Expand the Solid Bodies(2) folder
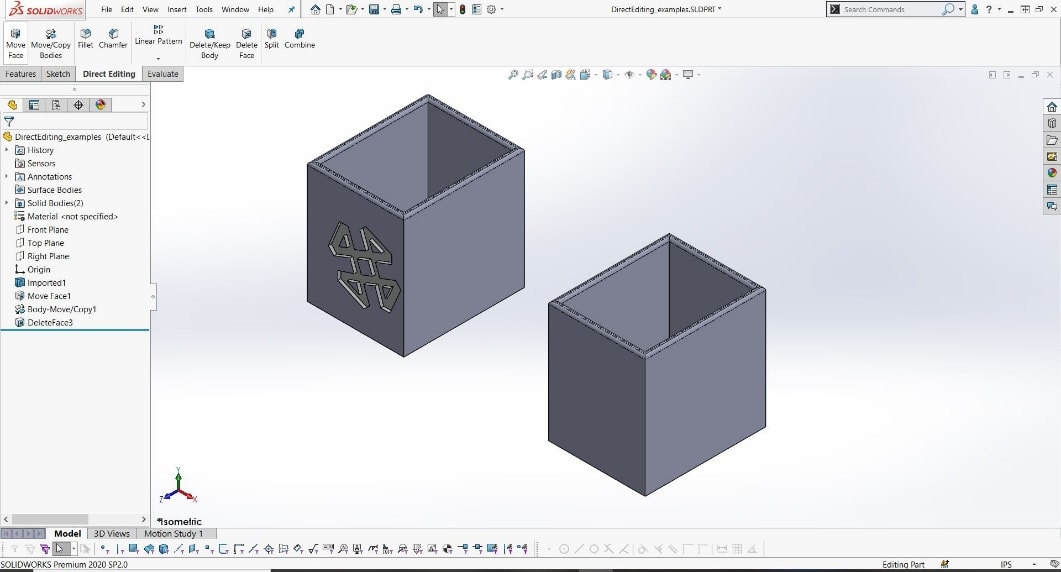Viewport: 1061px width, 572px height. [x=7, y=203]
